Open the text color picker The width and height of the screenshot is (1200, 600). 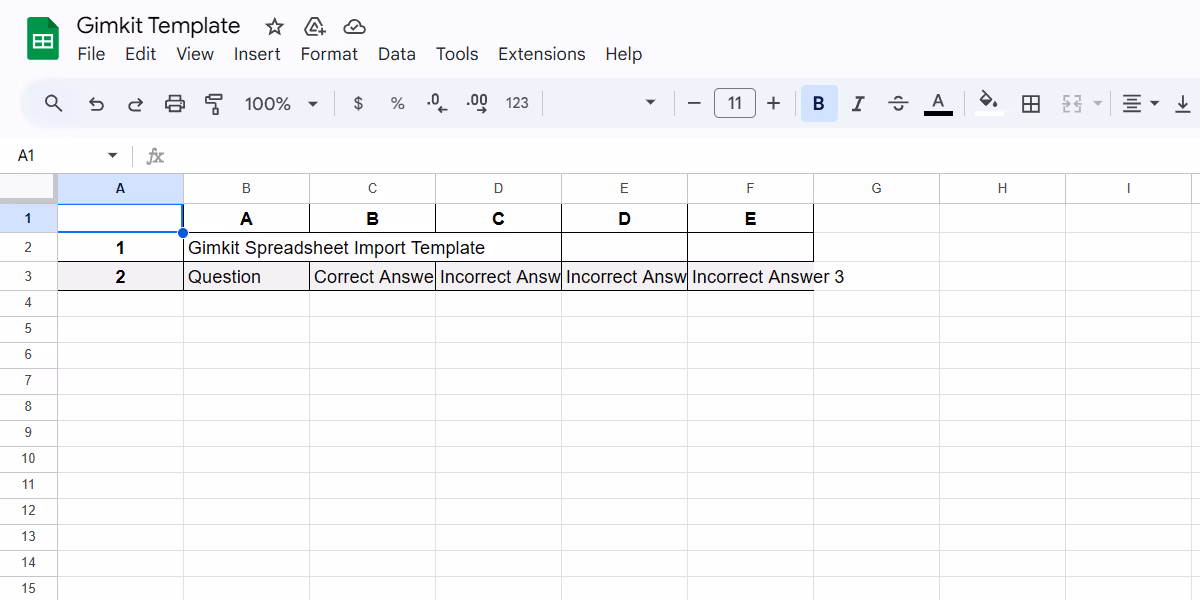938,103
